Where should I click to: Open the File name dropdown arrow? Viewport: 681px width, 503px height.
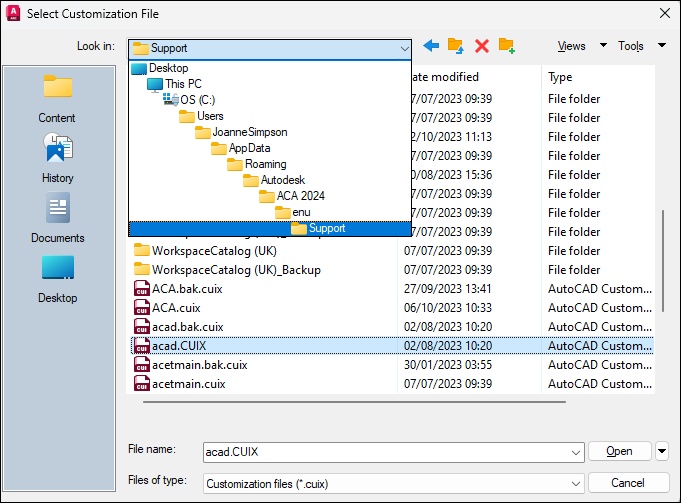point(576,453)
